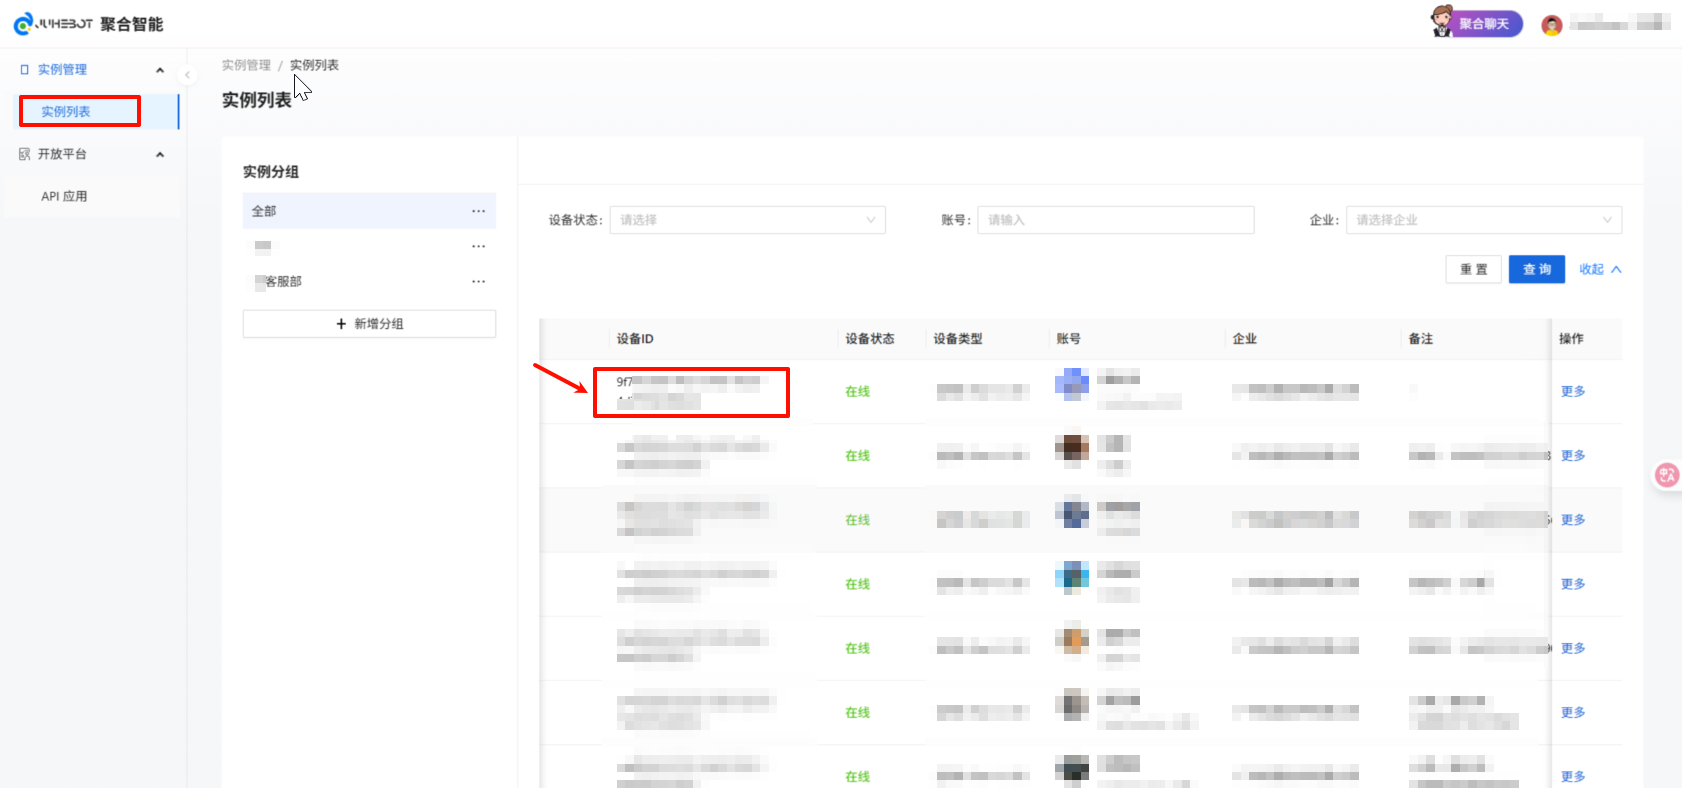Collapse filters using 收起 link
The image size is (1682, 788).
1599,269
